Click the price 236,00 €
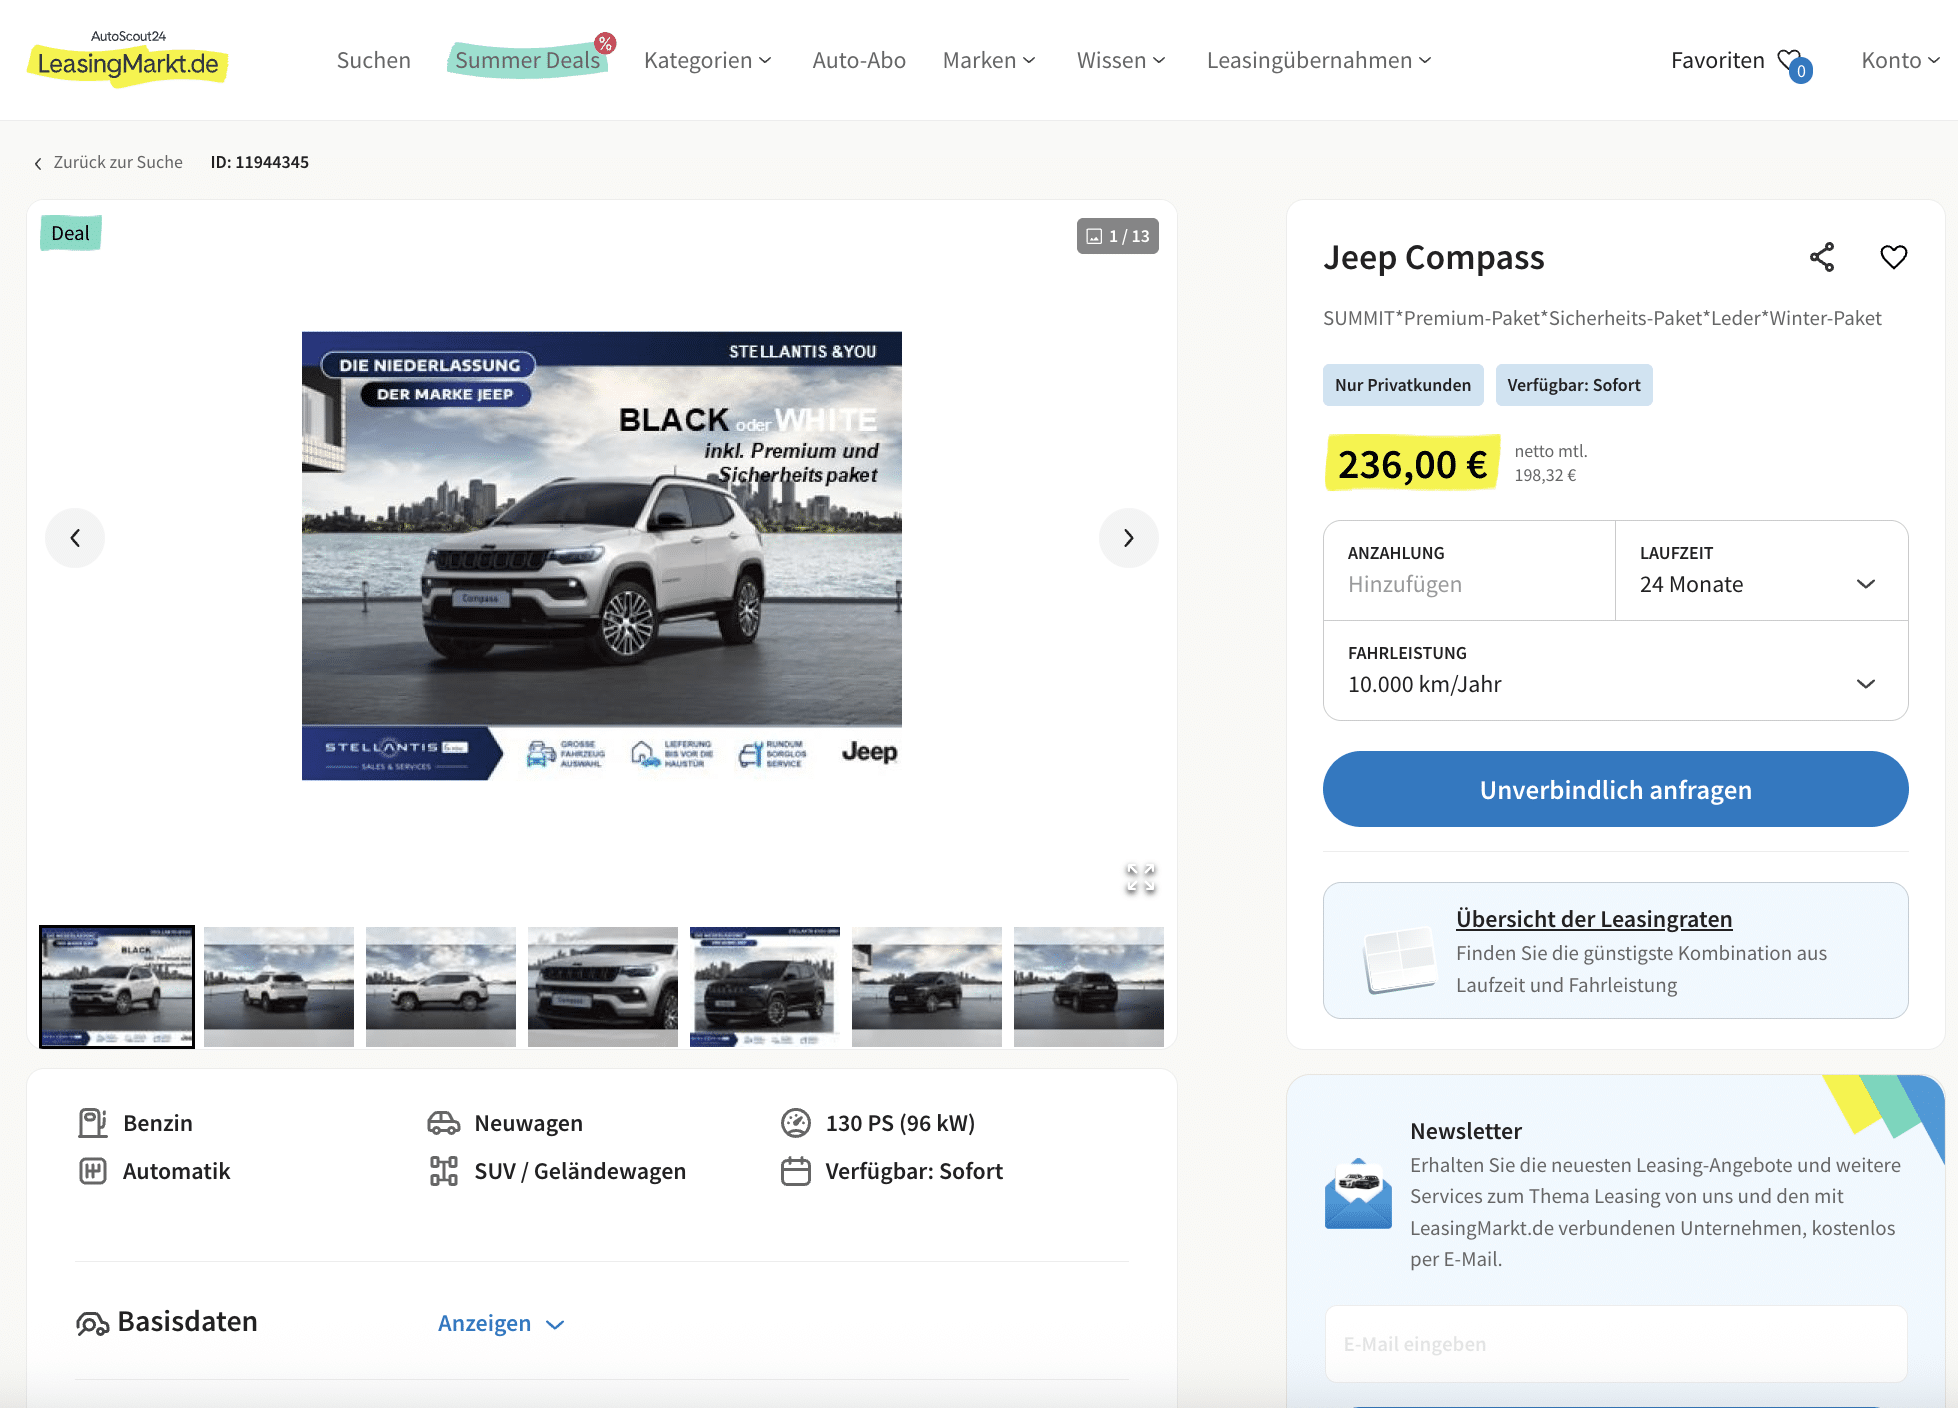1958x1408 pixels. 1412,464
